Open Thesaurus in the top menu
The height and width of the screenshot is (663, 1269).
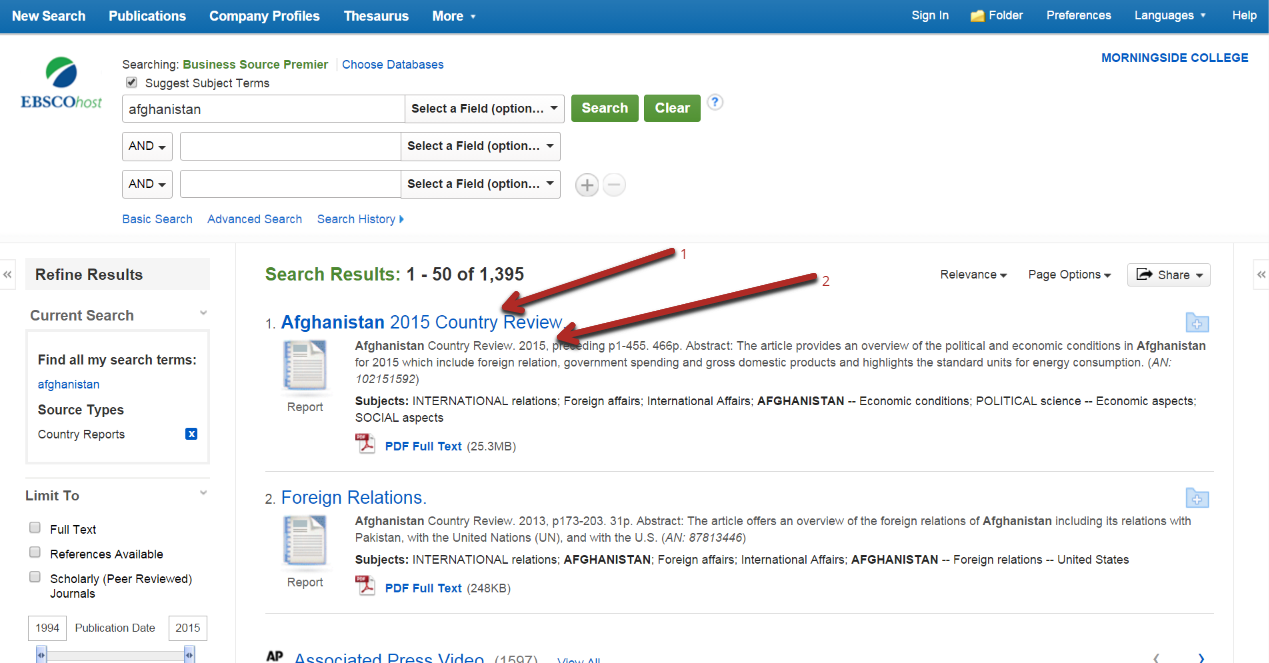click(x=376, y=16)
